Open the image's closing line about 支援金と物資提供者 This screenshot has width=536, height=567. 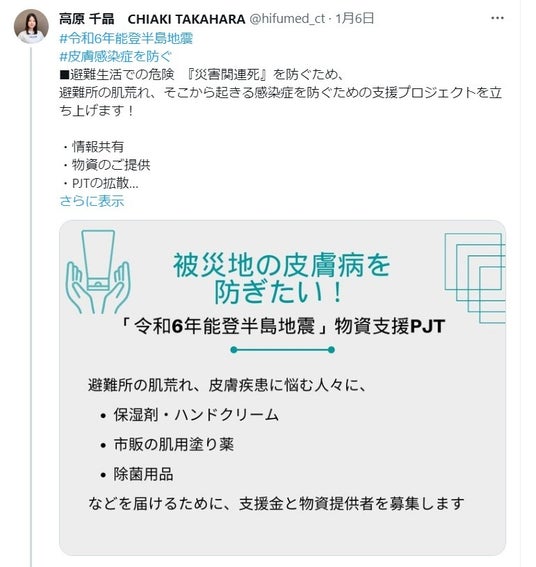276,503
